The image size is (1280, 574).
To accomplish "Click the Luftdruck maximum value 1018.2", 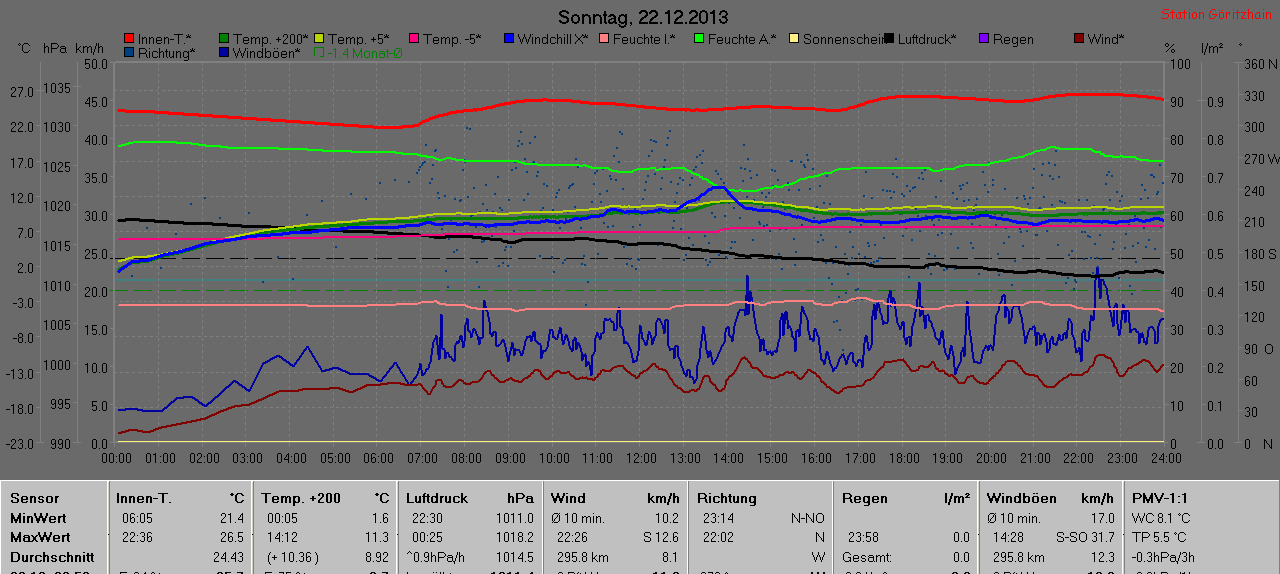I will 515,537.
